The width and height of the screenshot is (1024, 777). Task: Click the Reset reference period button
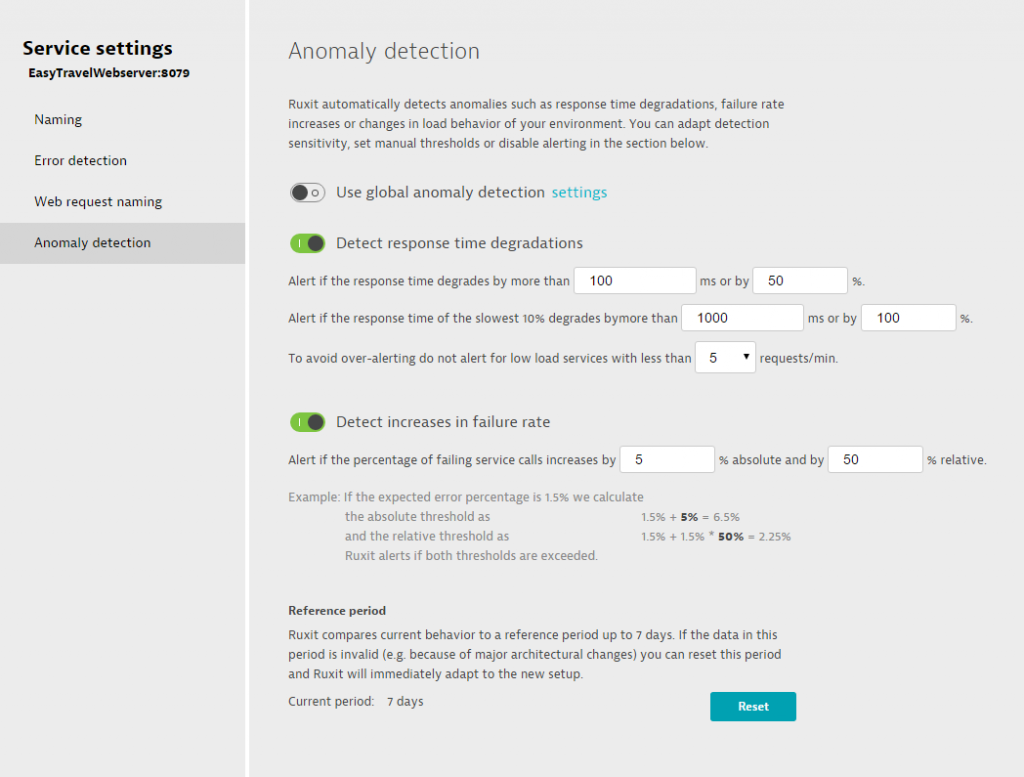753,706
